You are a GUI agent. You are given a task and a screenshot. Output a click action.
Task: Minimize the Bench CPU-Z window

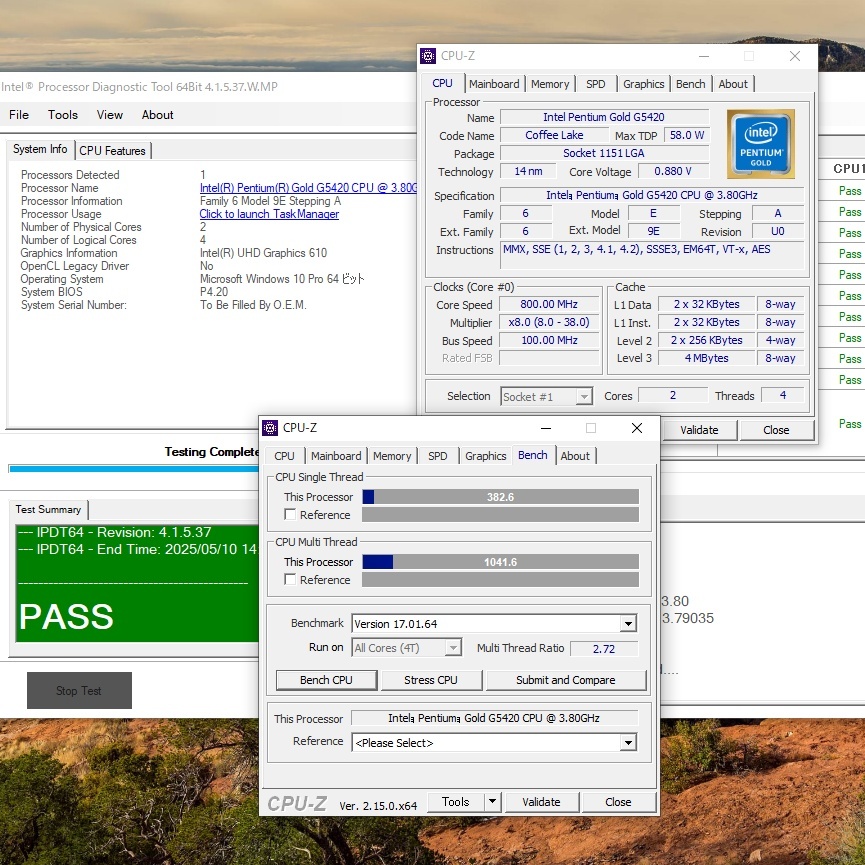click(546, 428)
